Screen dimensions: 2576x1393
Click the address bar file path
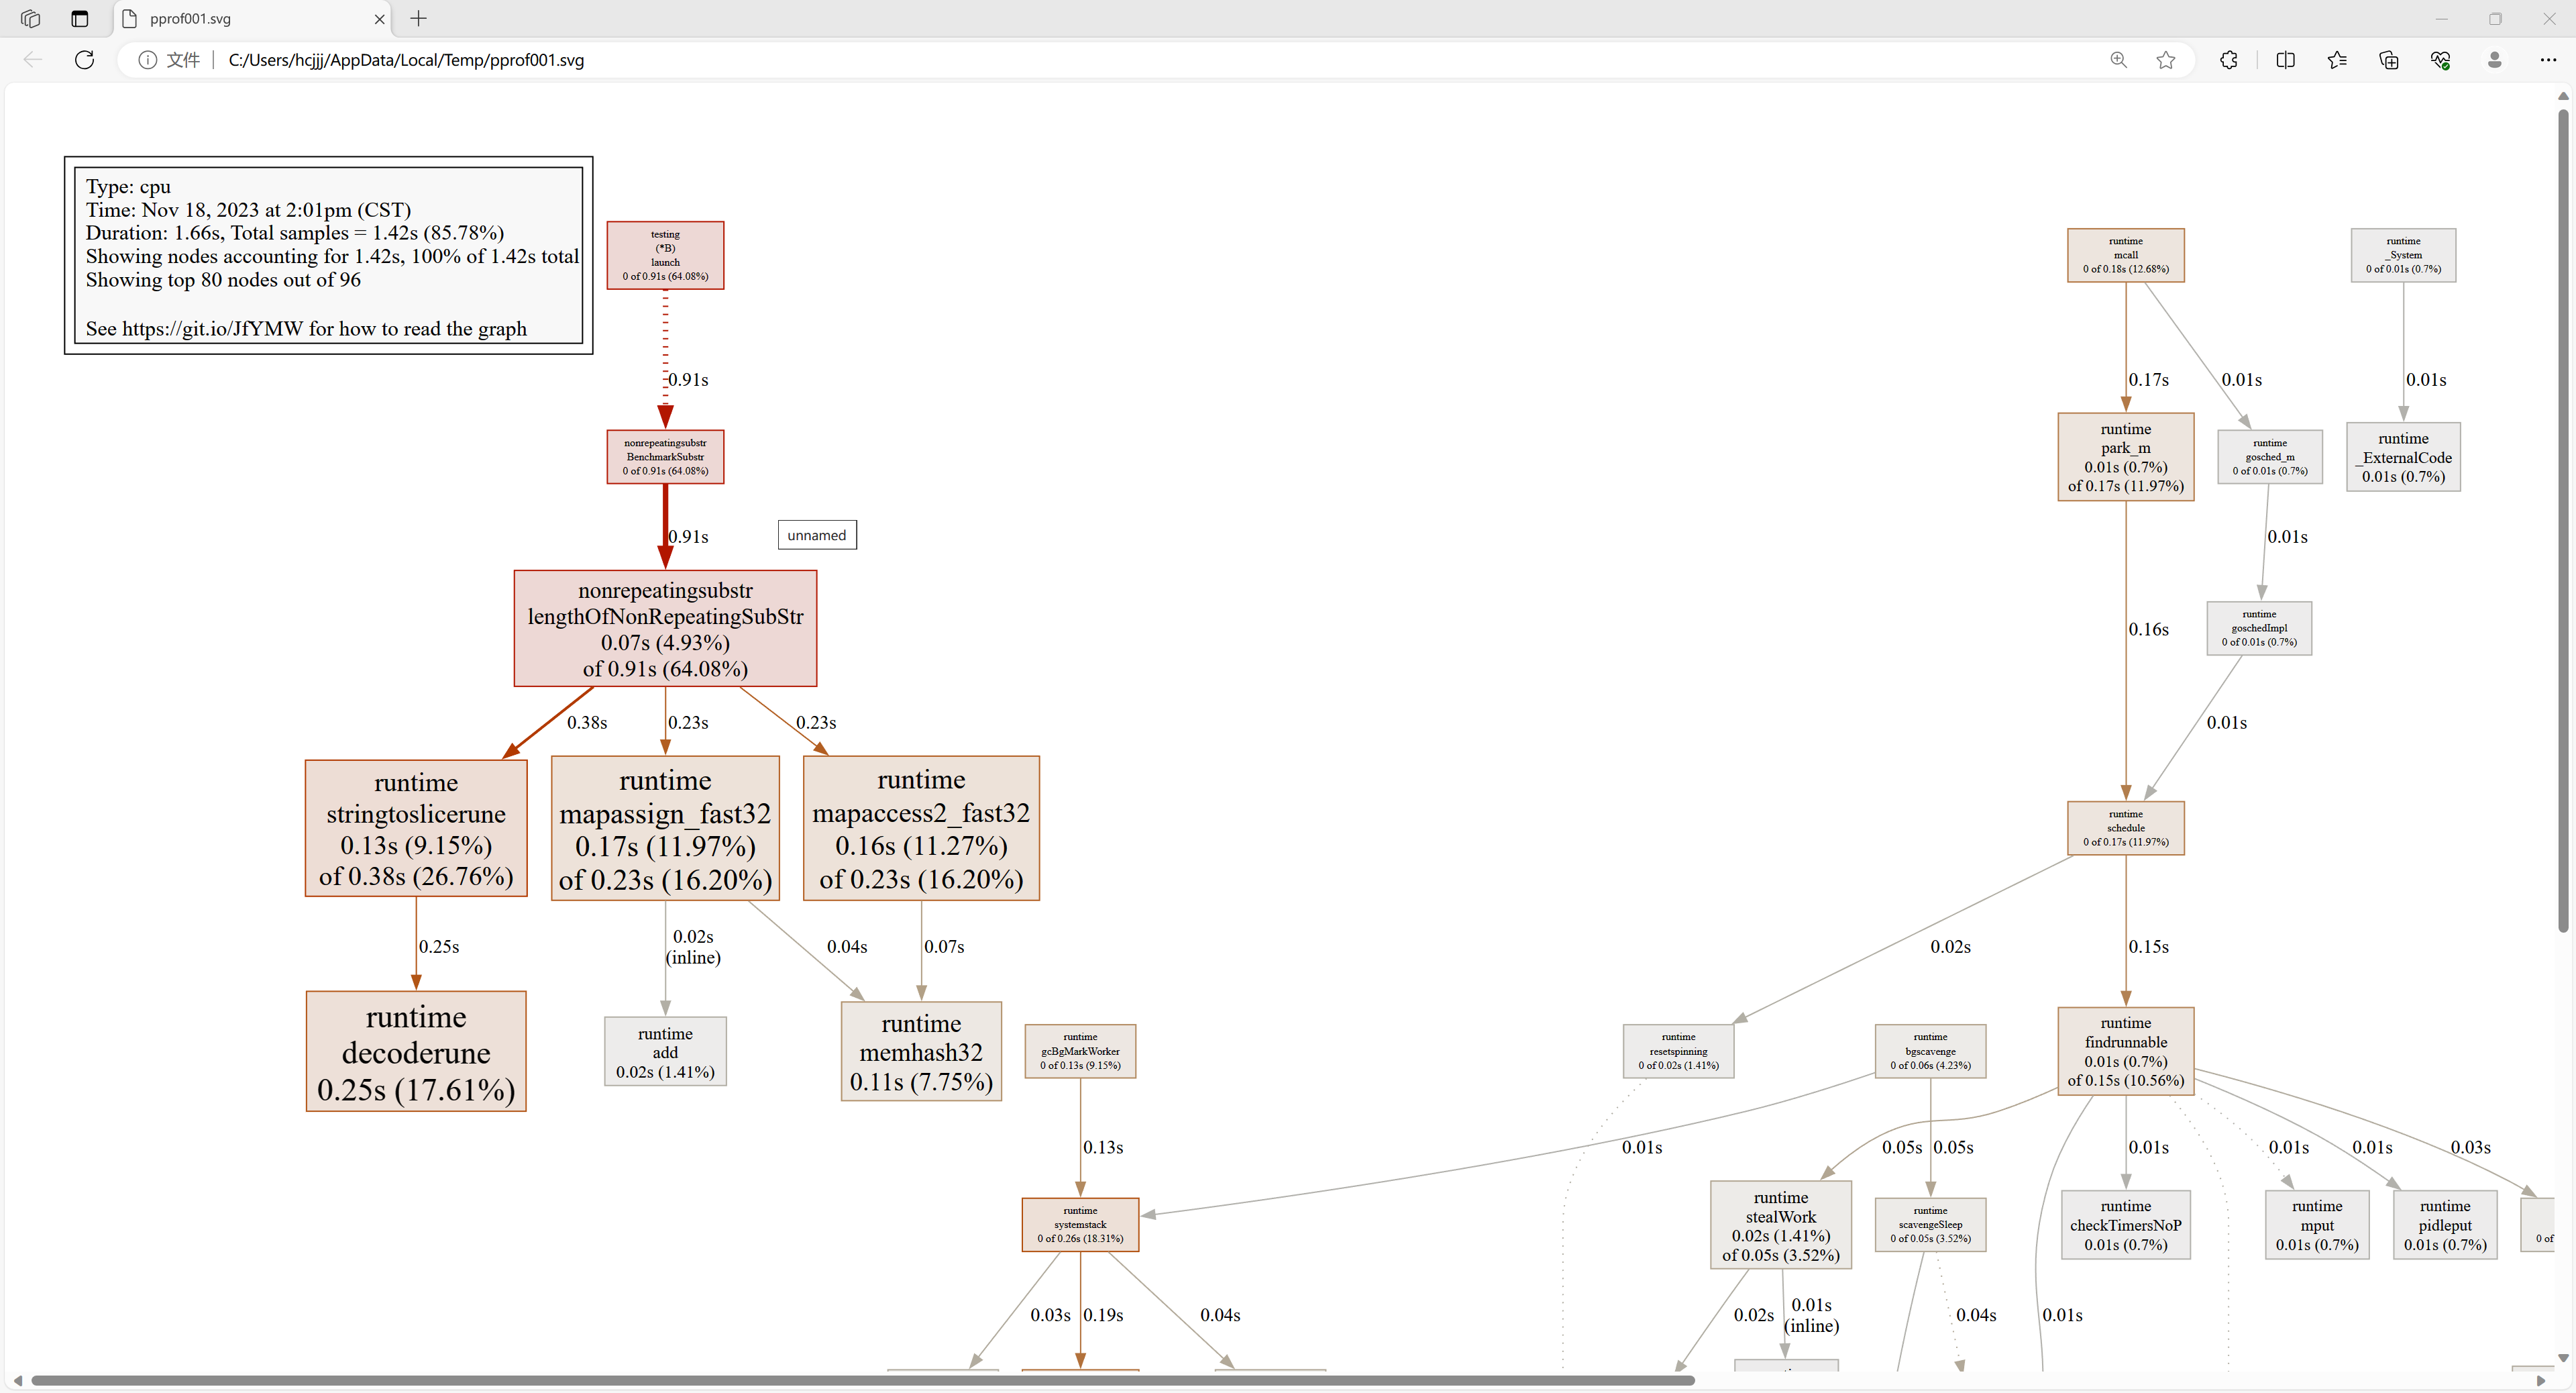[x=406, y=60]
